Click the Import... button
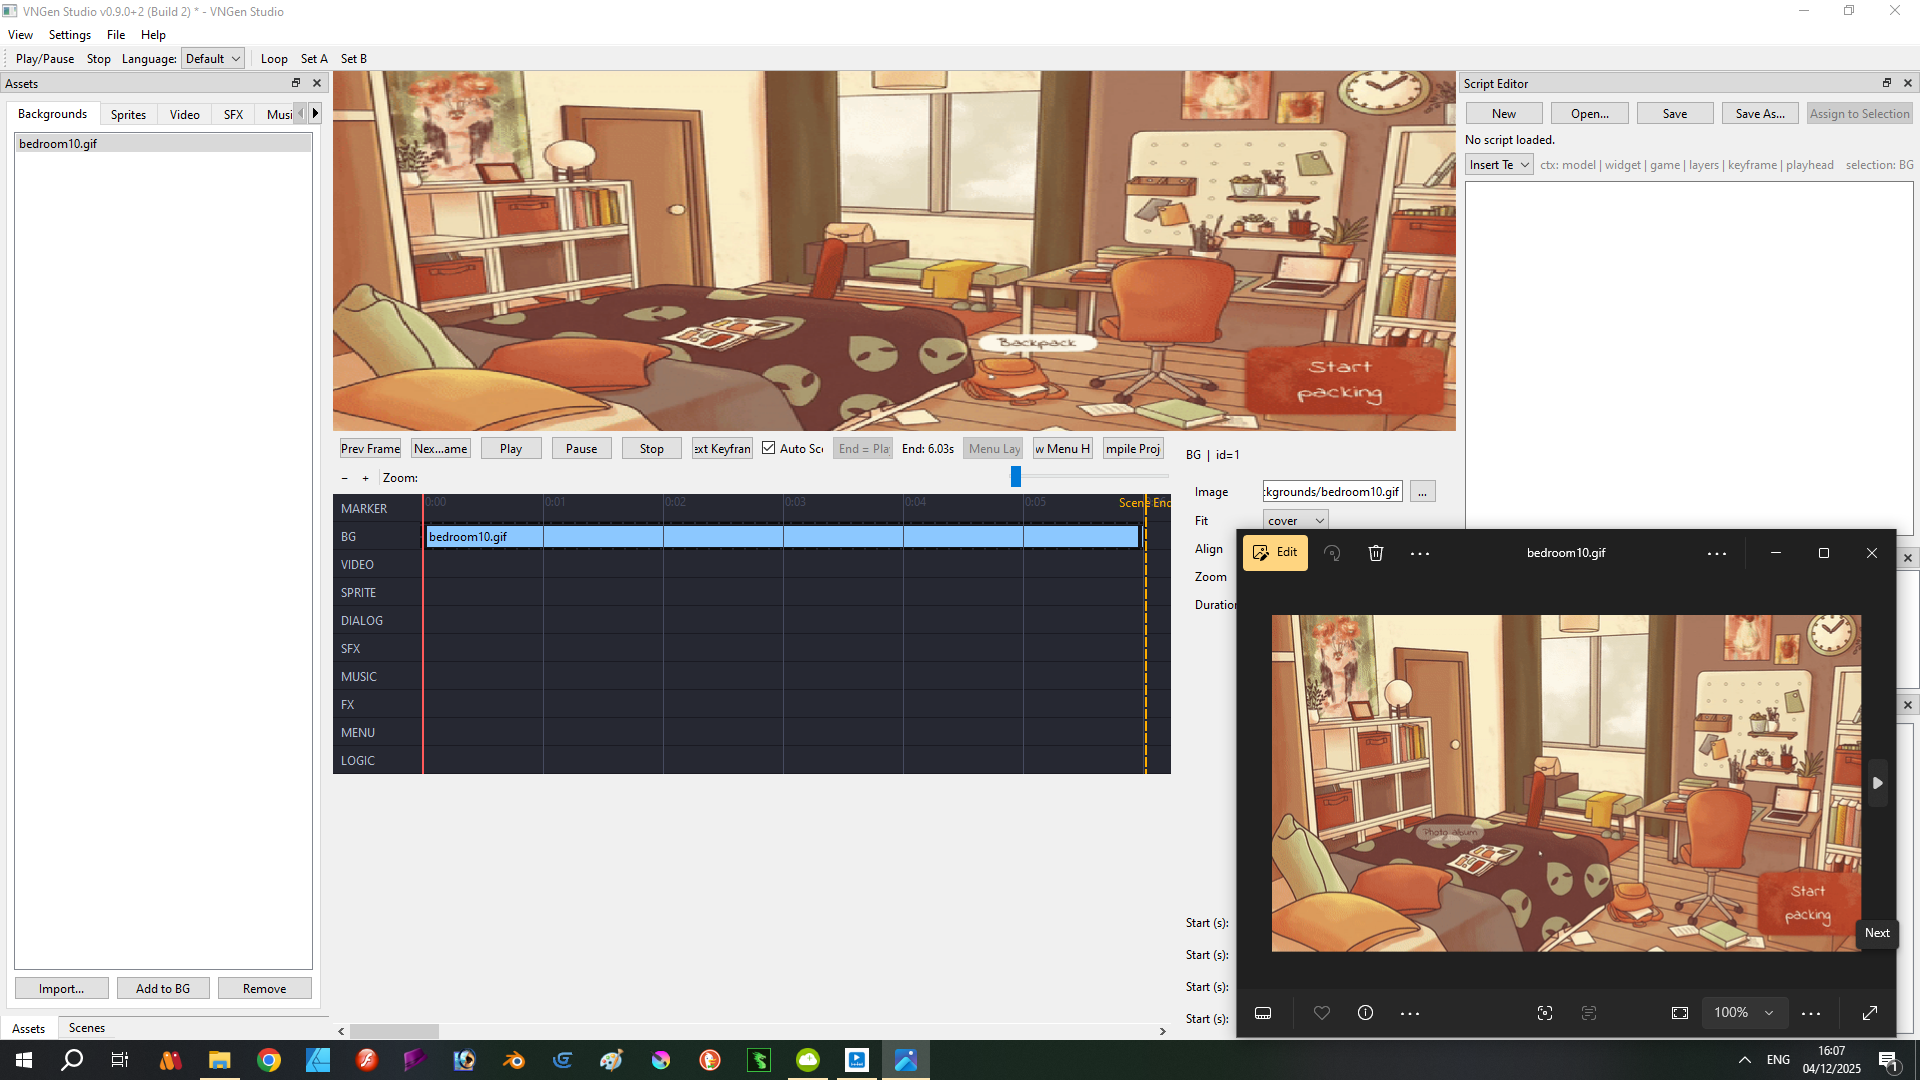1920x1080 pixels. 61,989
